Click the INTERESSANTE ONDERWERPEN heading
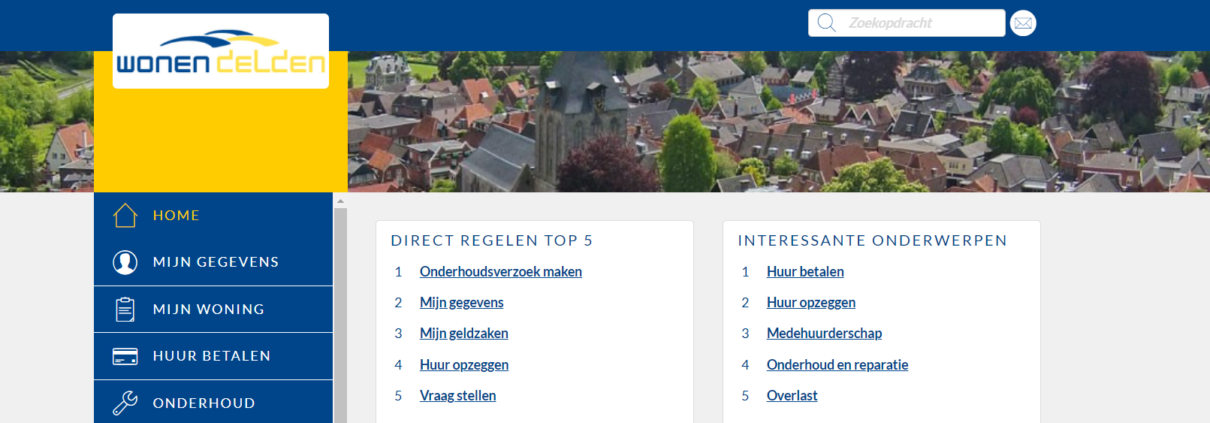1210x423 pixels. [x=872, y=240]
